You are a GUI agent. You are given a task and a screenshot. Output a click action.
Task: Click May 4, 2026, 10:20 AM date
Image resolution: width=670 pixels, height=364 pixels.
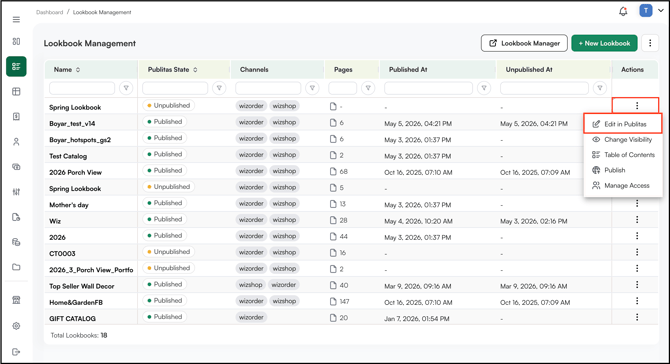[x=418, y=221]
